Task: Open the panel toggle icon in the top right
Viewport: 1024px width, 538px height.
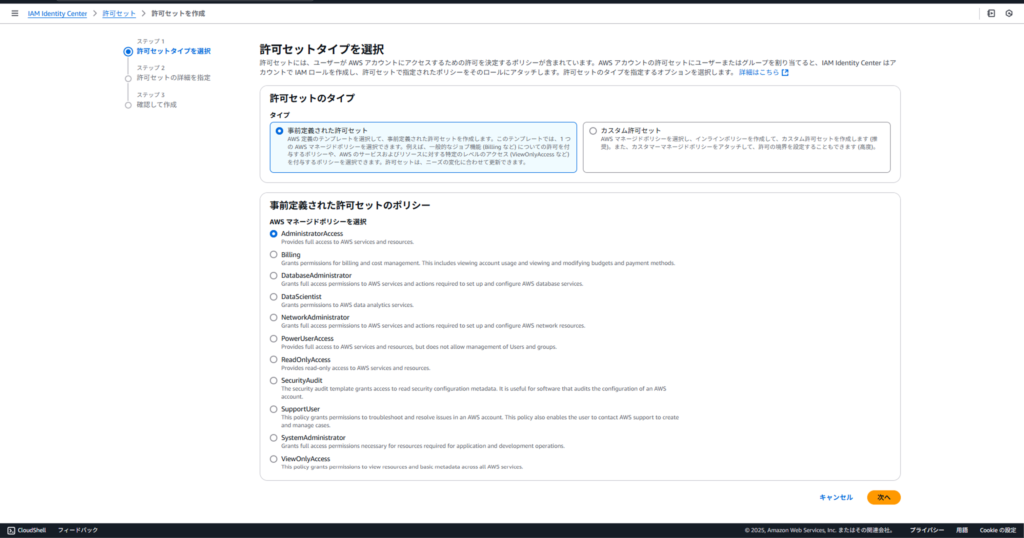Action: tap(991, 13)
